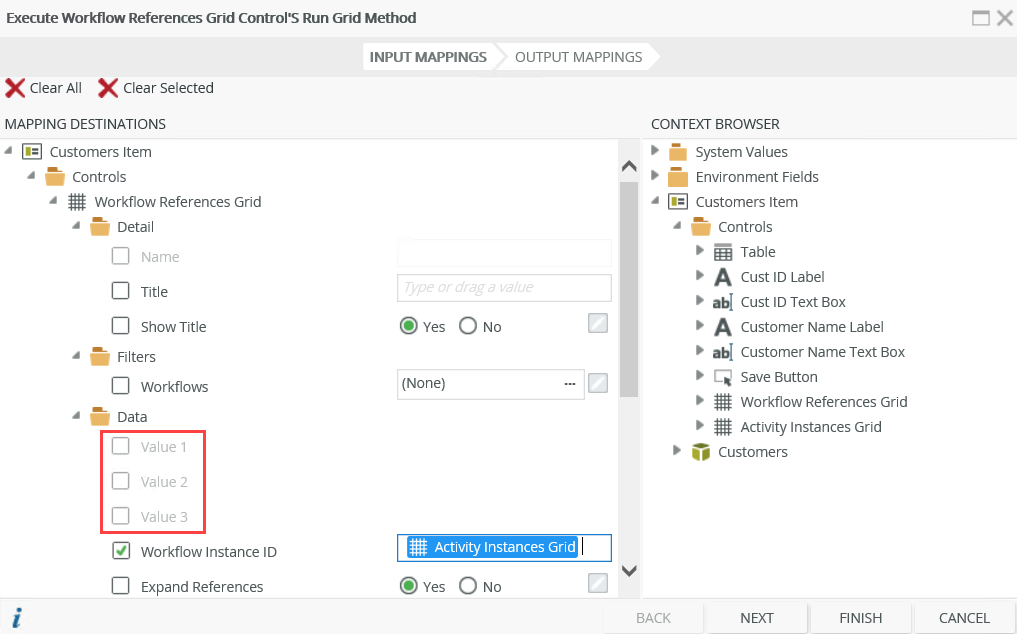Viewport: 1017px width, 634px height.
Task: Click the Environment Fields folder icon
Action: (679, 176)
